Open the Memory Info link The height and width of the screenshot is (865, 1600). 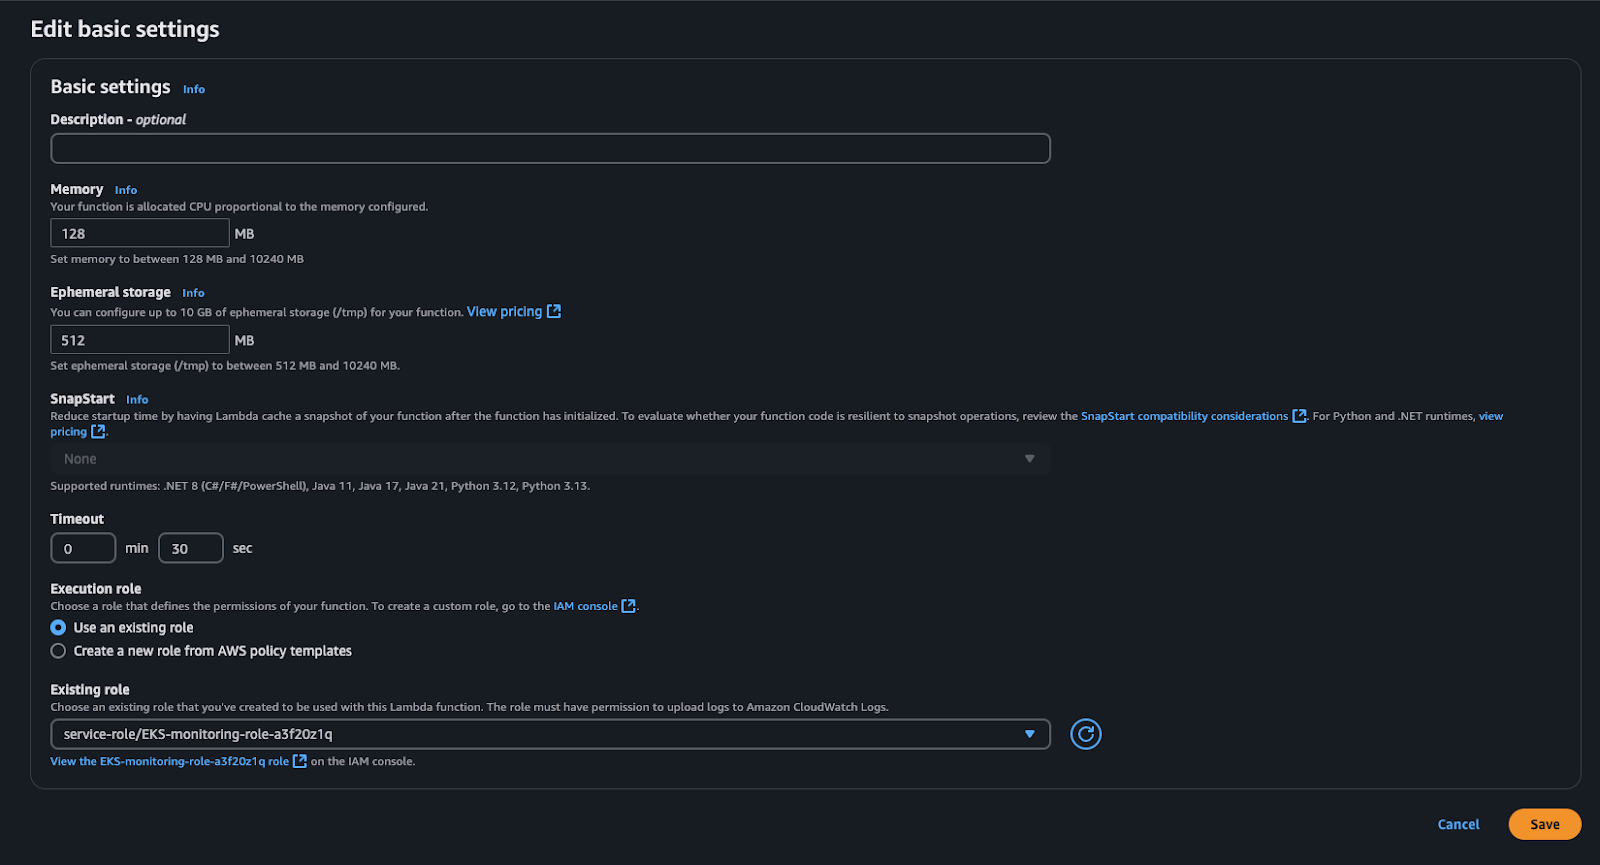[x=126, y=190]
